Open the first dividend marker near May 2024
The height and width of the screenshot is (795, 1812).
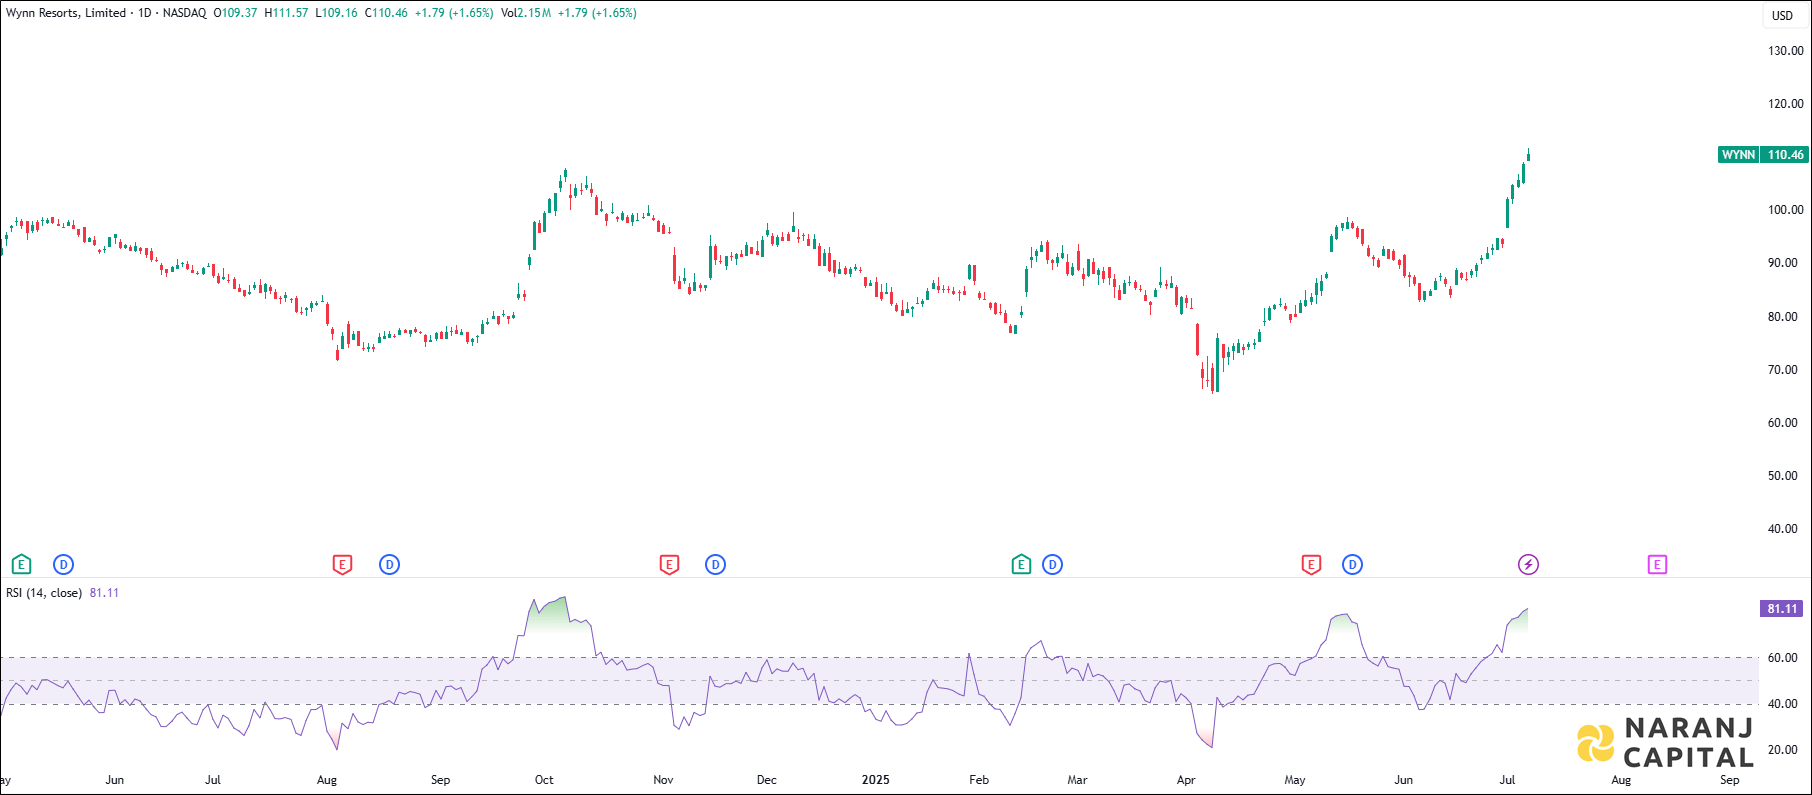[63, 565]
